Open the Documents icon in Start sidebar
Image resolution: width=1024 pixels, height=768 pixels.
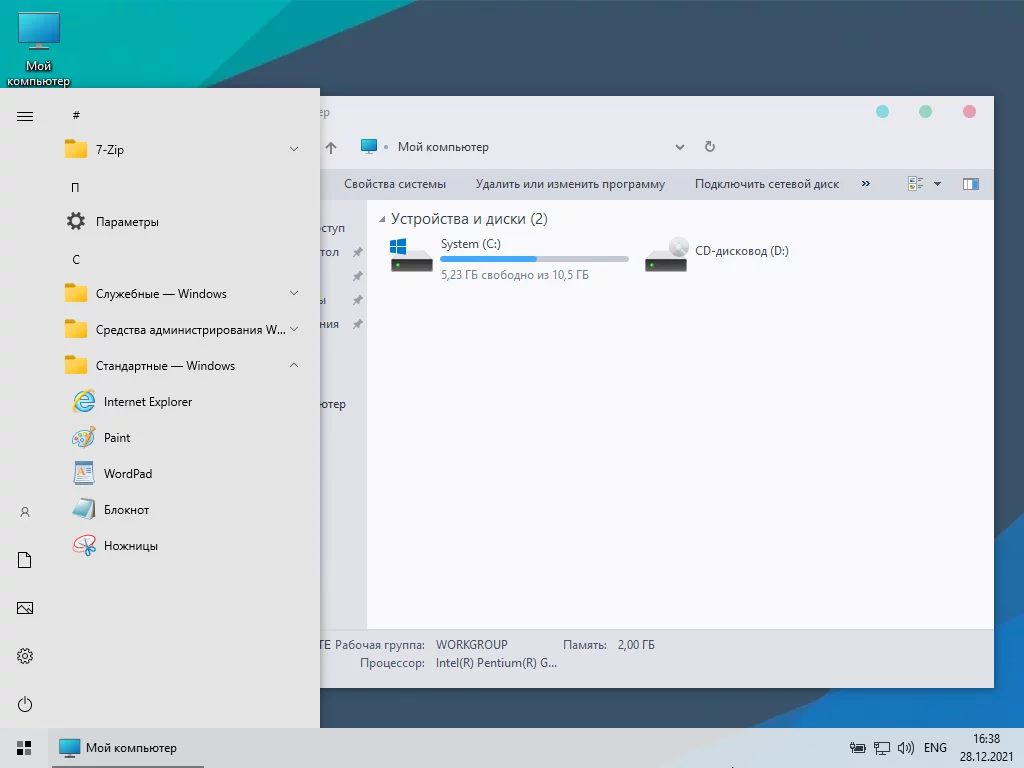tap(25, 560)
